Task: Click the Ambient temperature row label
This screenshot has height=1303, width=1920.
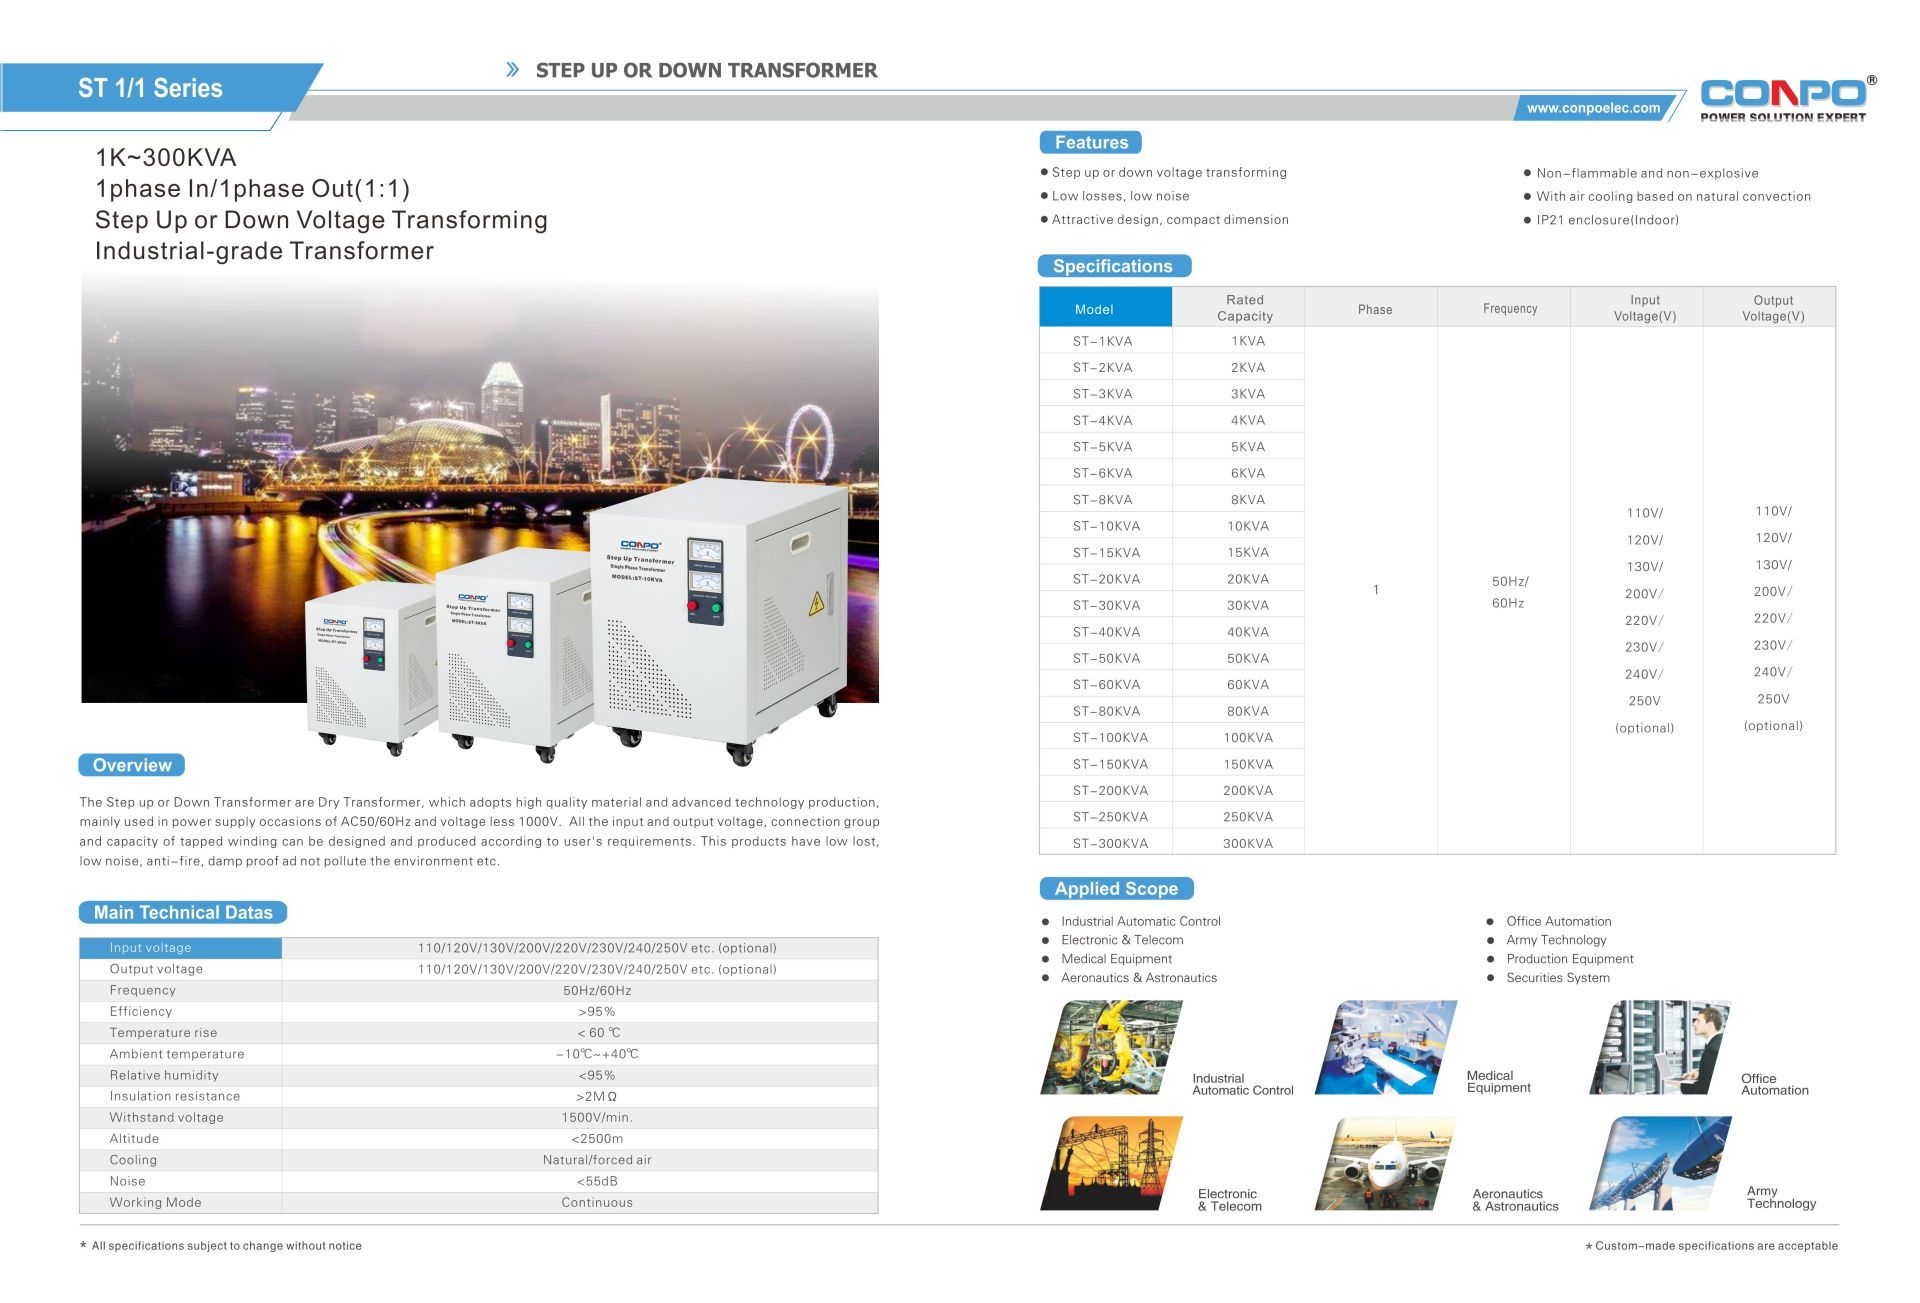Action: [177, 1054]
